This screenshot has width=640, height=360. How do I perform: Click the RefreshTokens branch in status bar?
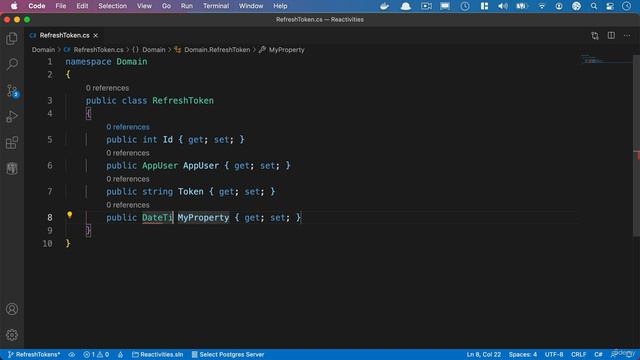pos(34,354)
